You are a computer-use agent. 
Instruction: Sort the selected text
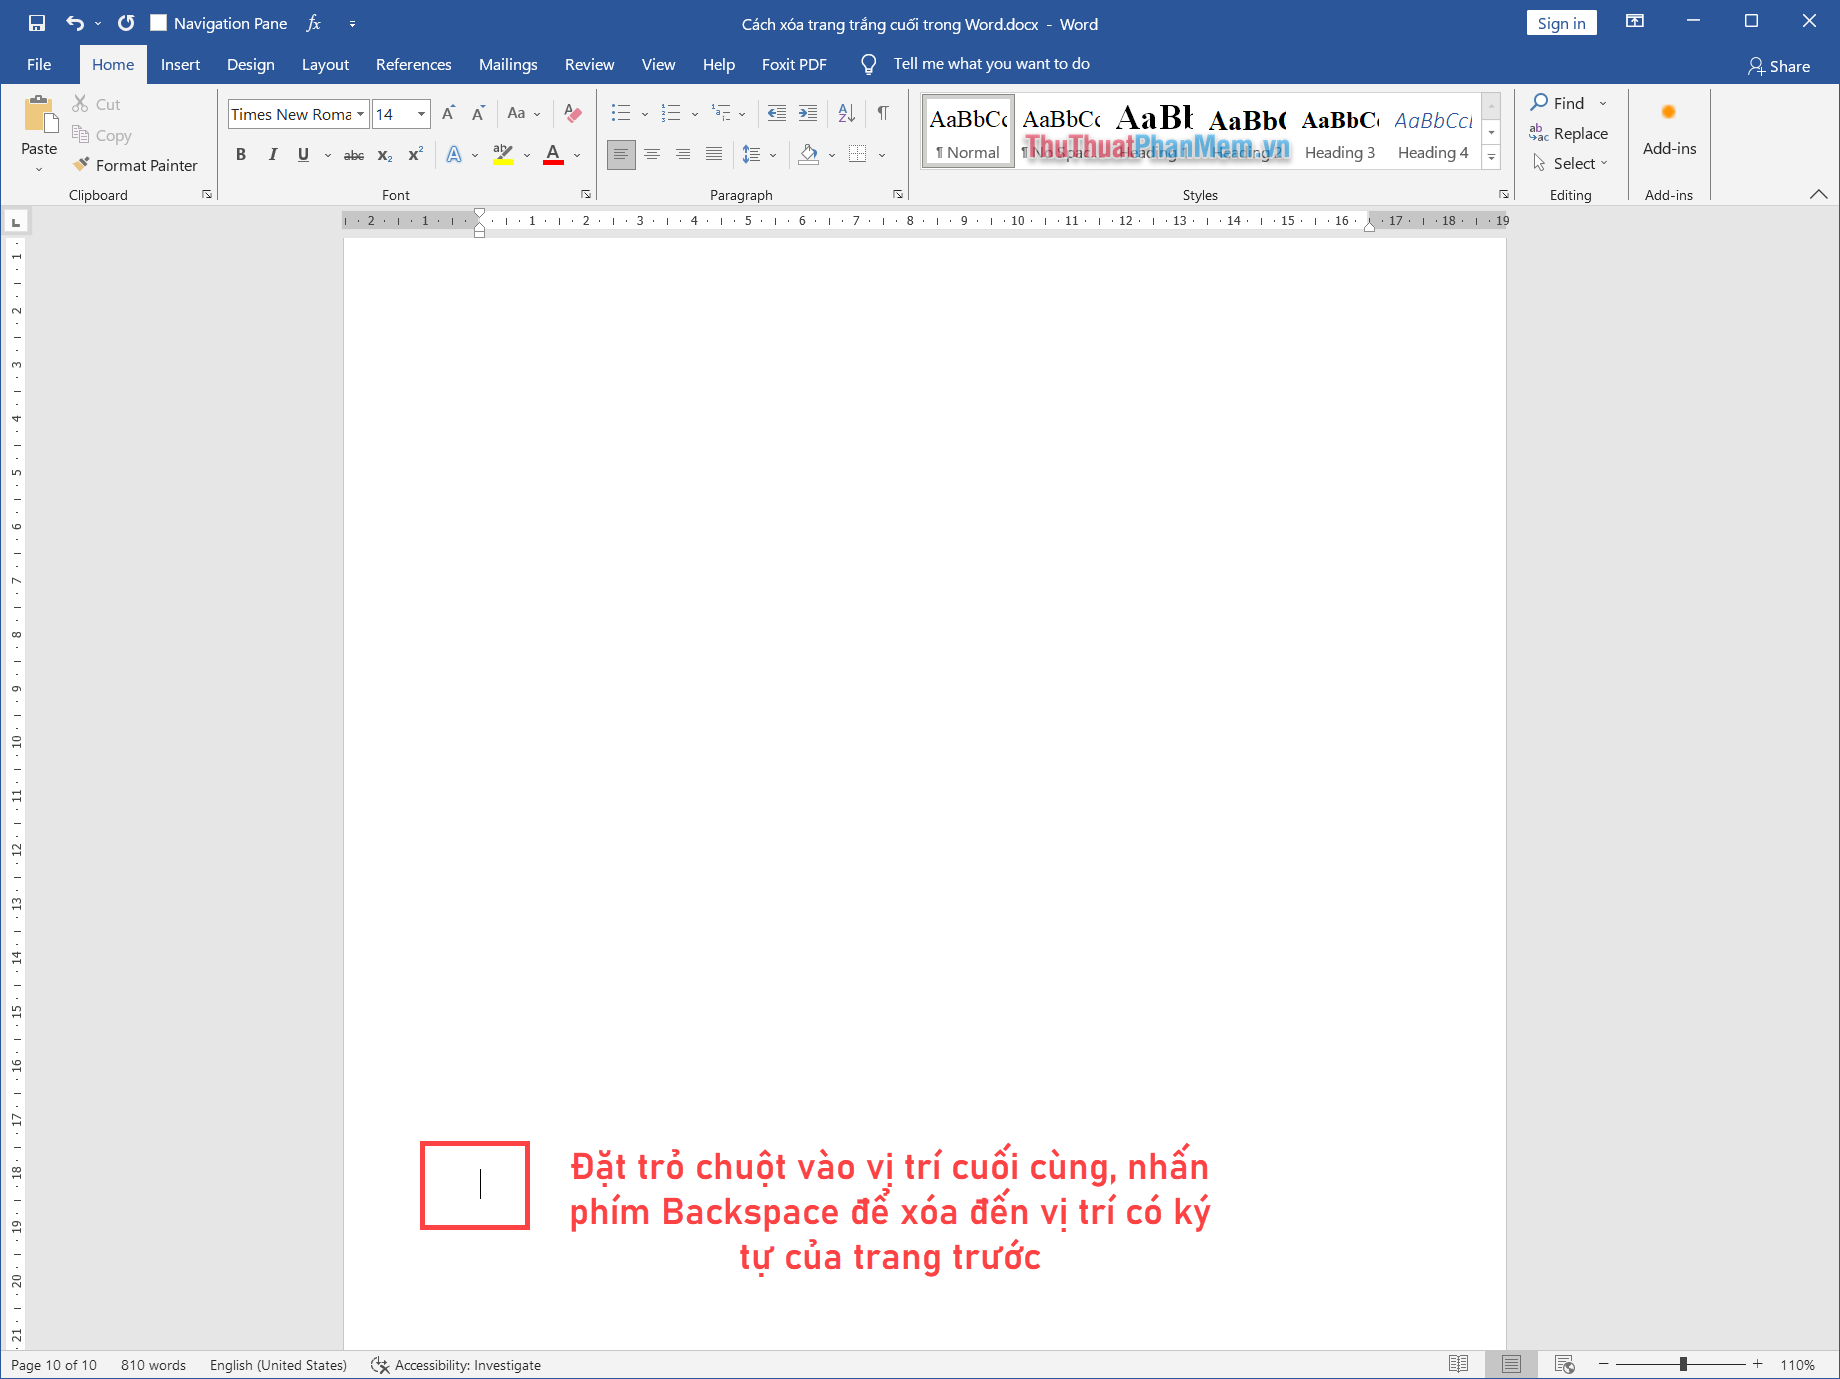846,113
